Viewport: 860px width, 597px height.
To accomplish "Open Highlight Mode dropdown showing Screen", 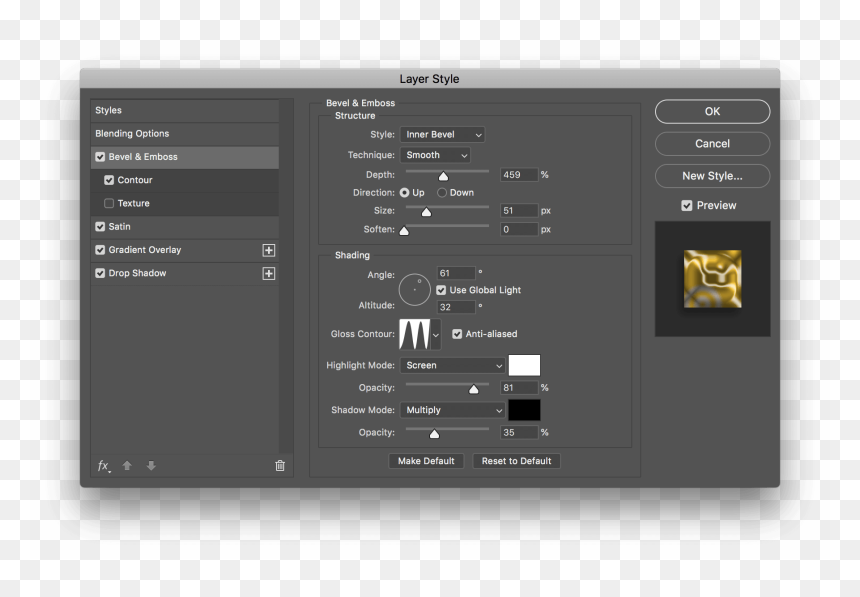I will tap(452, 365).
